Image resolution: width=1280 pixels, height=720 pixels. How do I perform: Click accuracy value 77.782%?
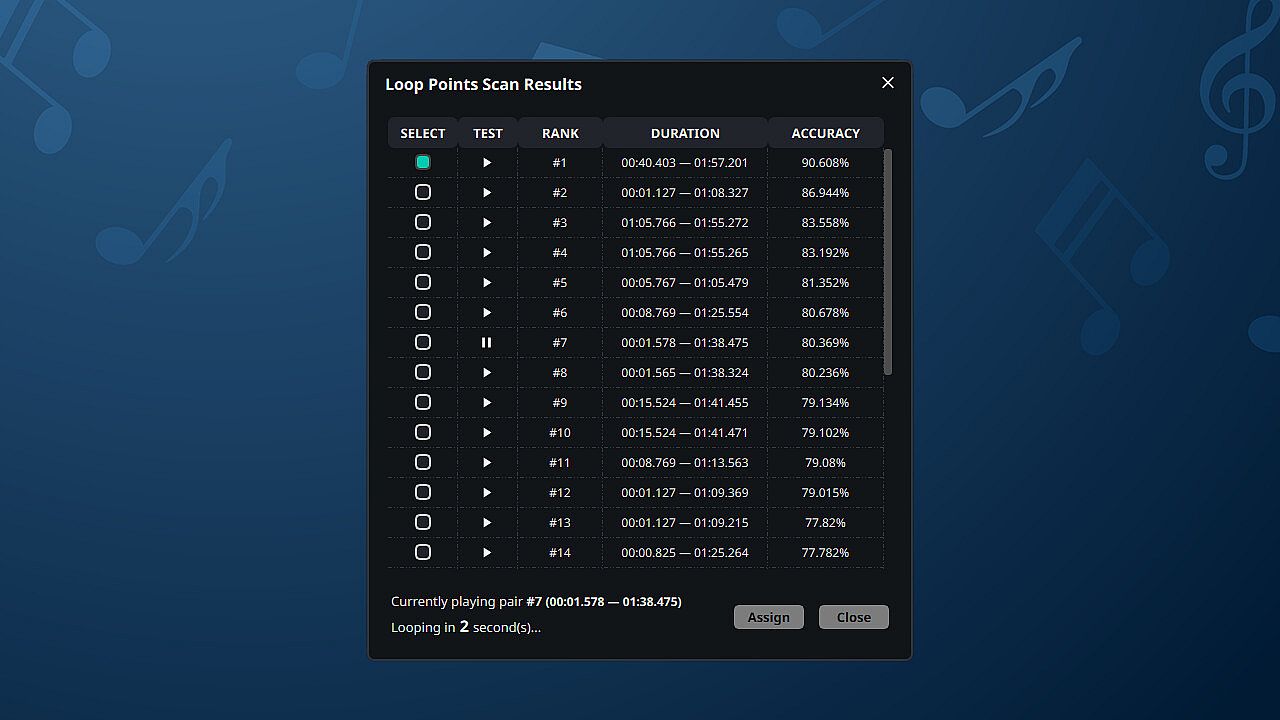tap(826, 552)
